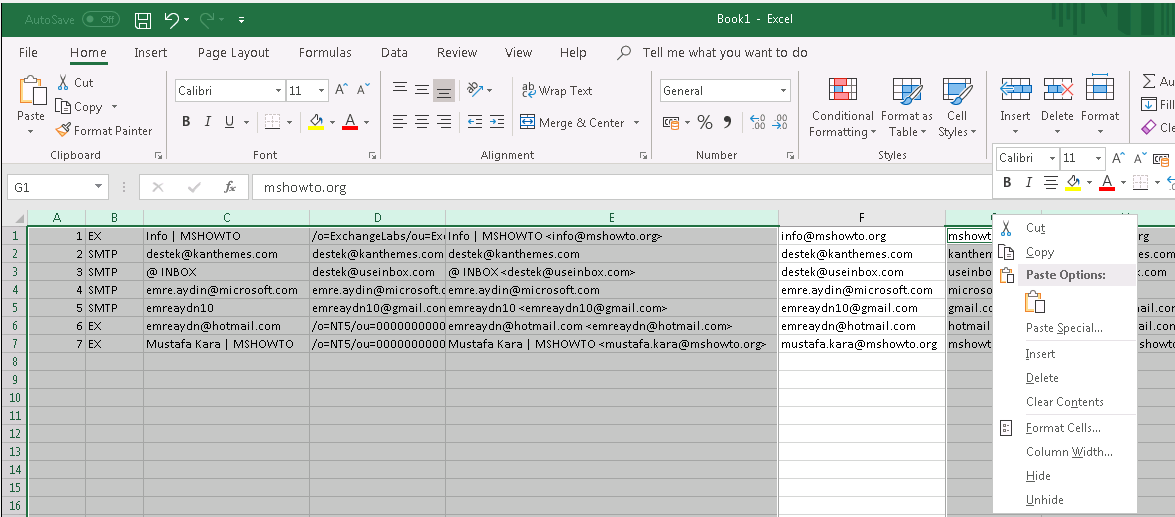Apply yellow Fill Color in ribbon
This screenshot has width=1175, height=517.
click(315, 122)
